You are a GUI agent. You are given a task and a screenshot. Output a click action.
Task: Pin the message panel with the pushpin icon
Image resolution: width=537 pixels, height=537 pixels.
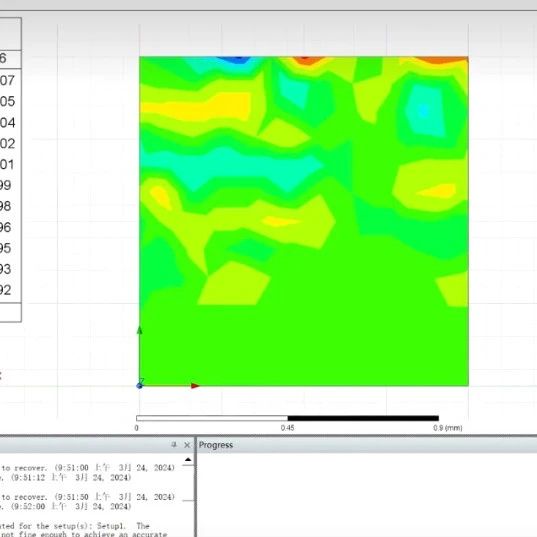click(174, 445)
